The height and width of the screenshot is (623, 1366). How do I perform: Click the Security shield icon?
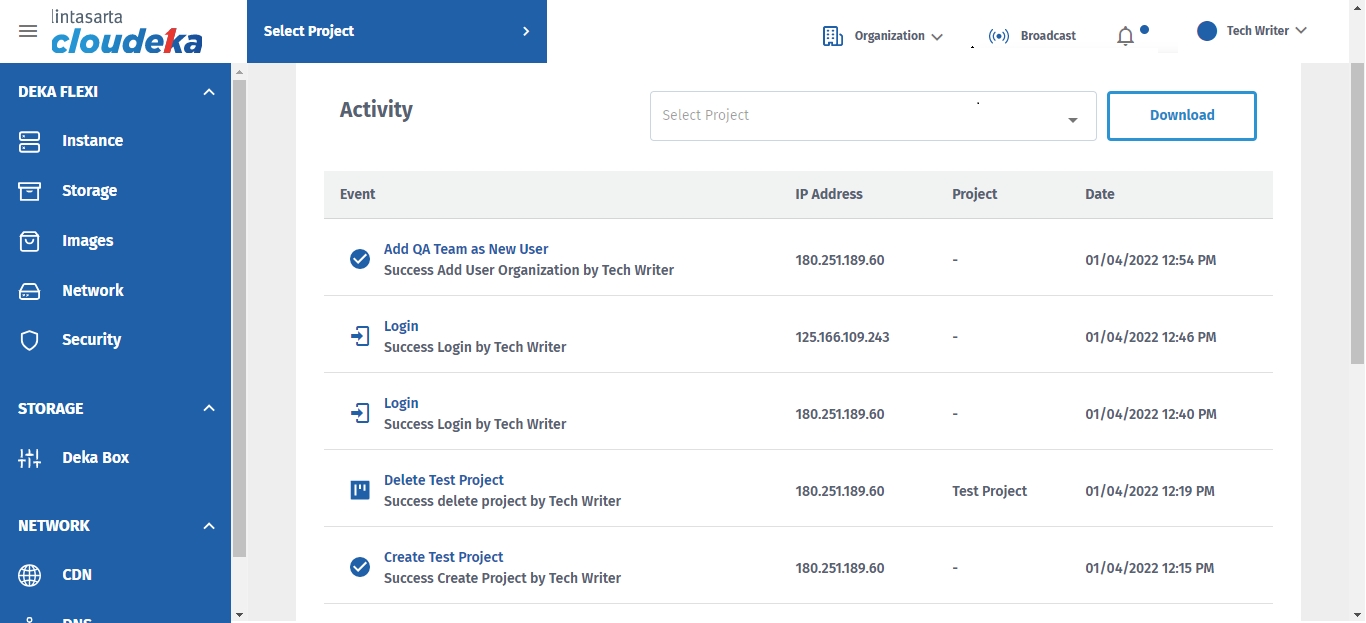30,340
